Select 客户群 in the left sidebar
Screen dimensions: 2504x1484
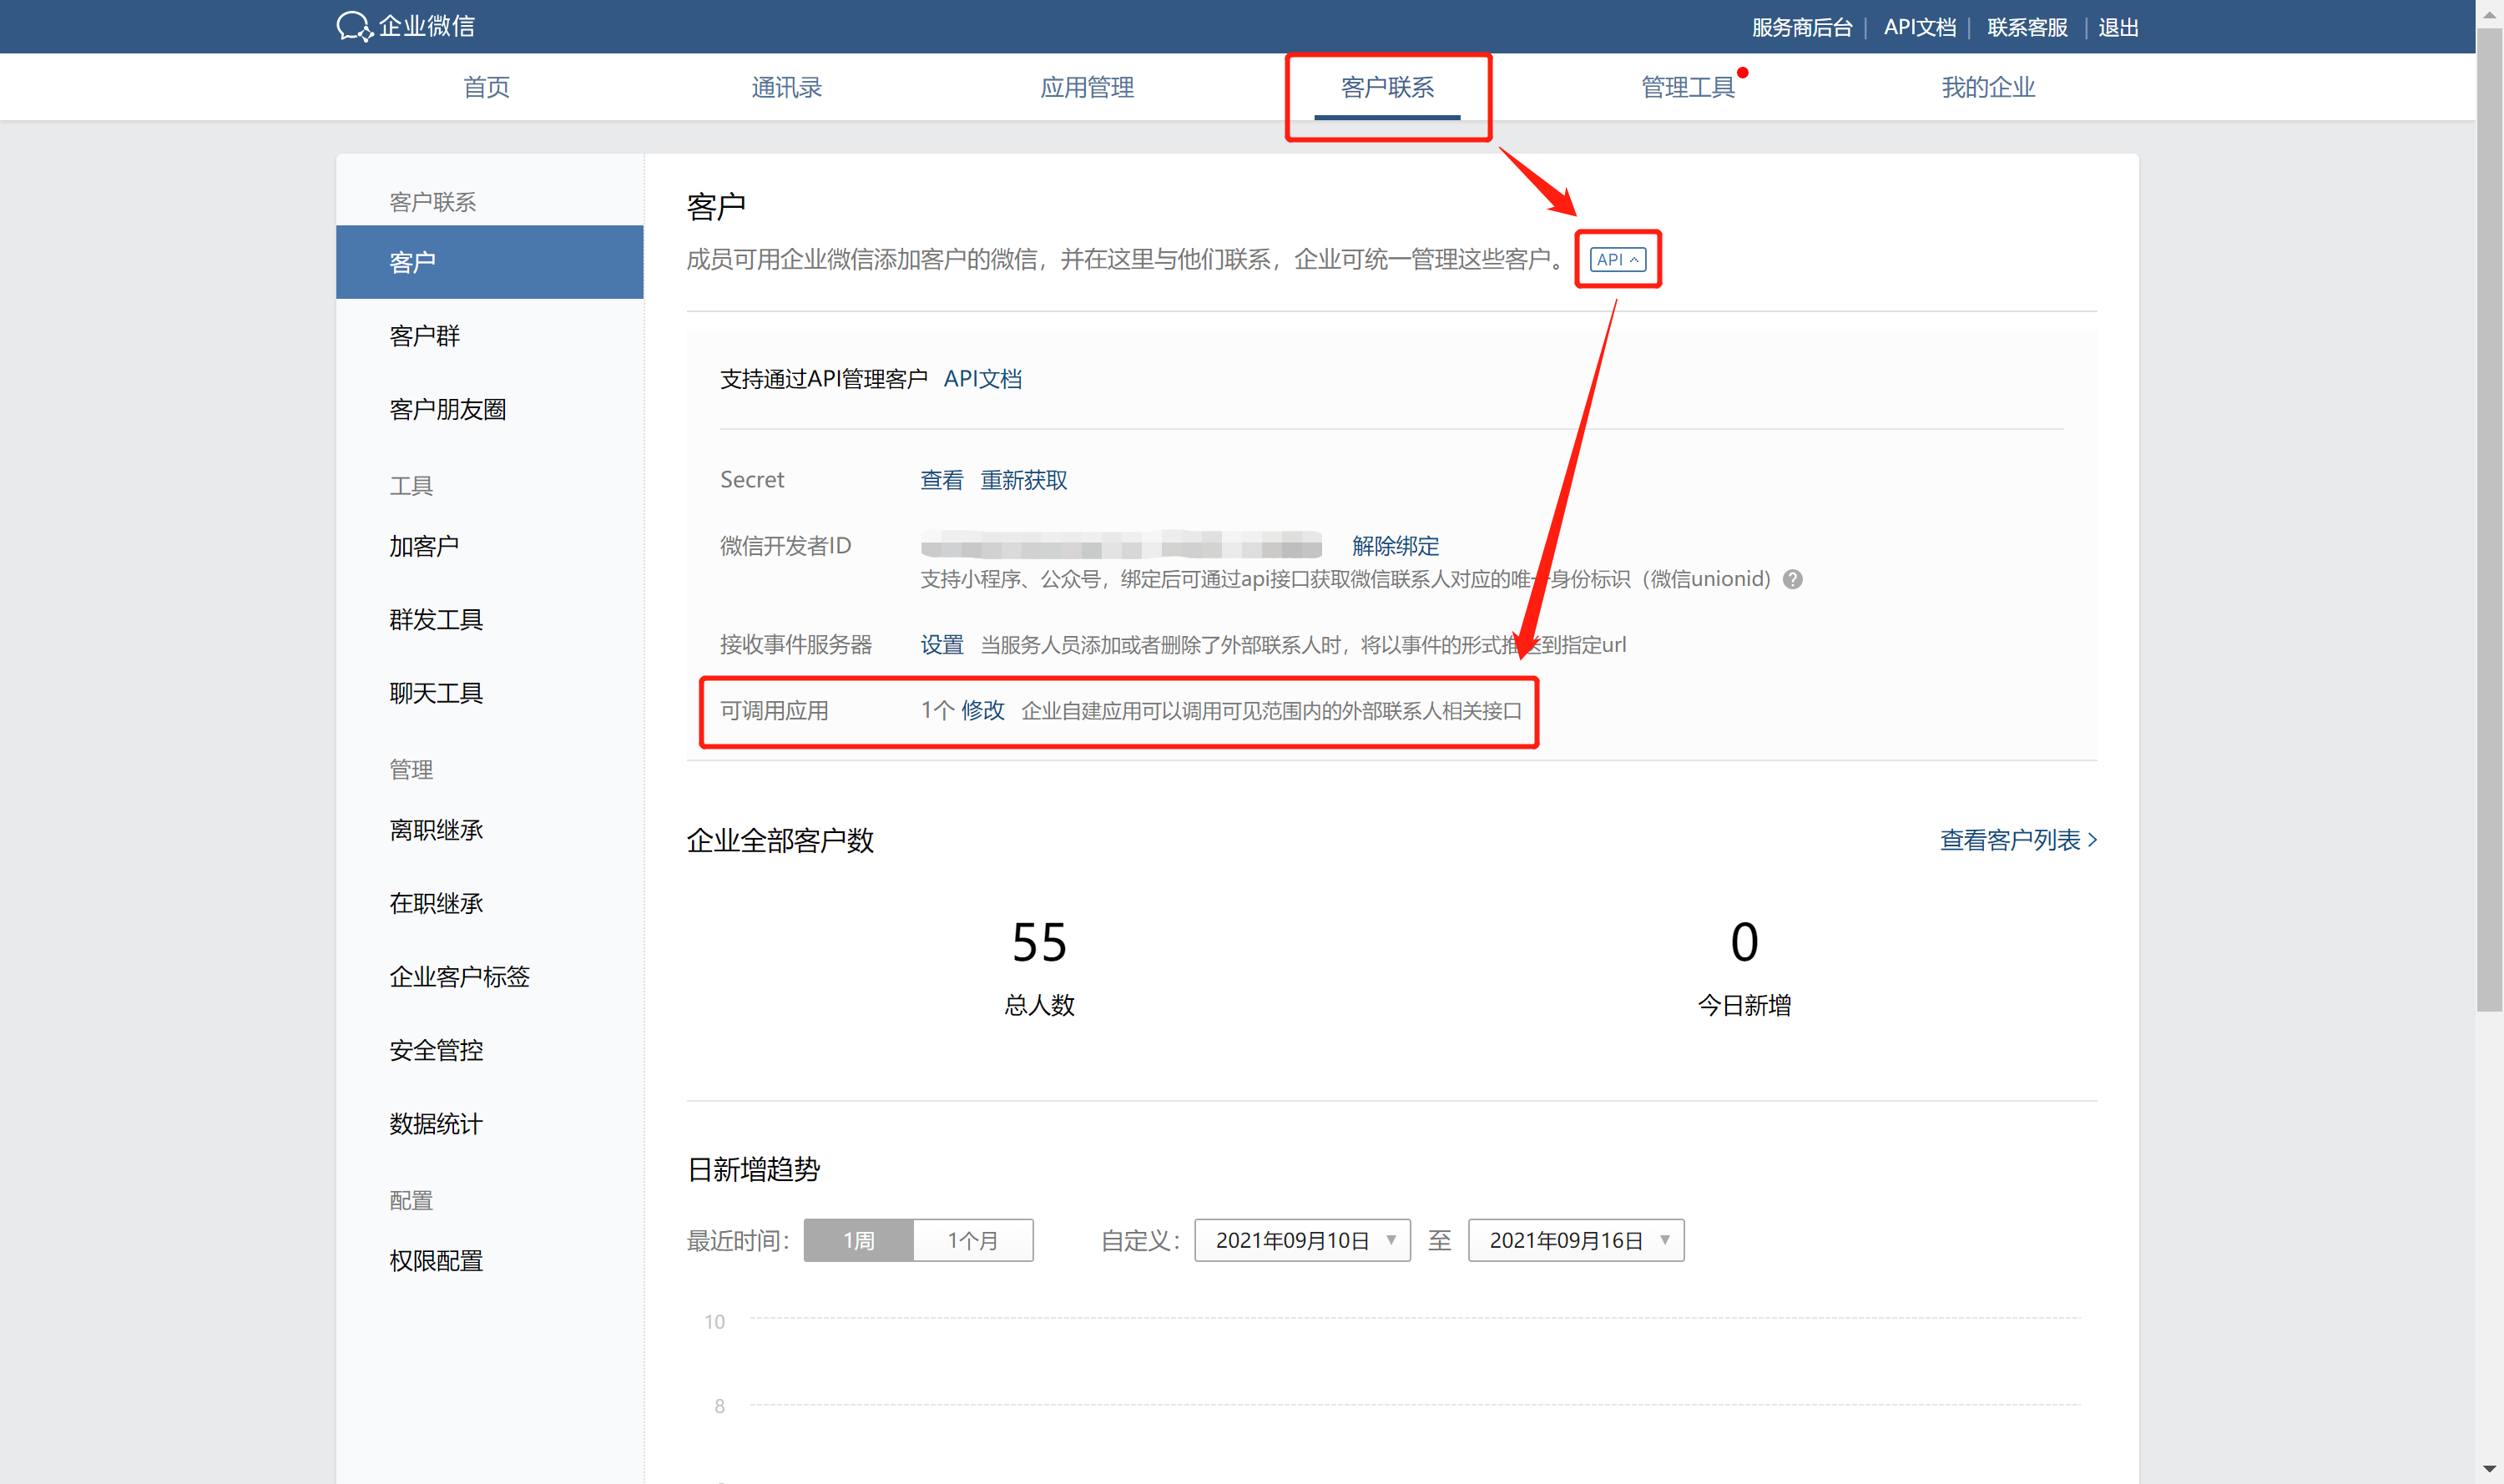tap(425, 336)
